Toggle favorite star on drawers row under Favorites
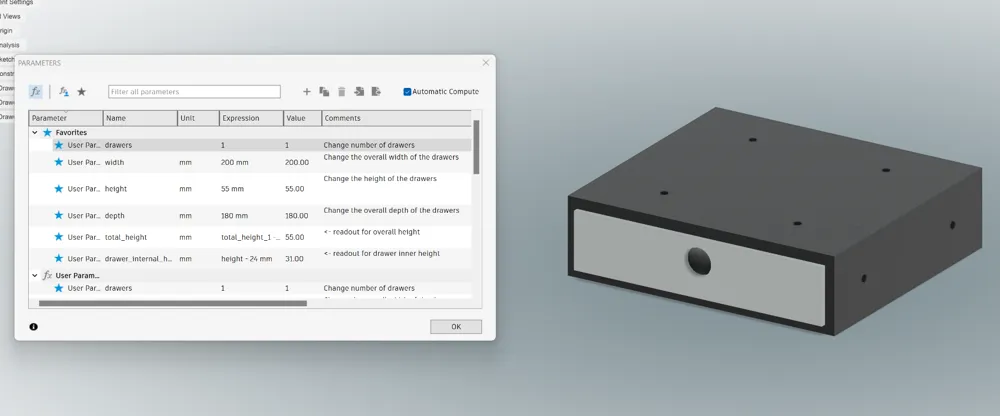Image resolution: width=1000 pixels, height=416 pixels. pos(59,145)
